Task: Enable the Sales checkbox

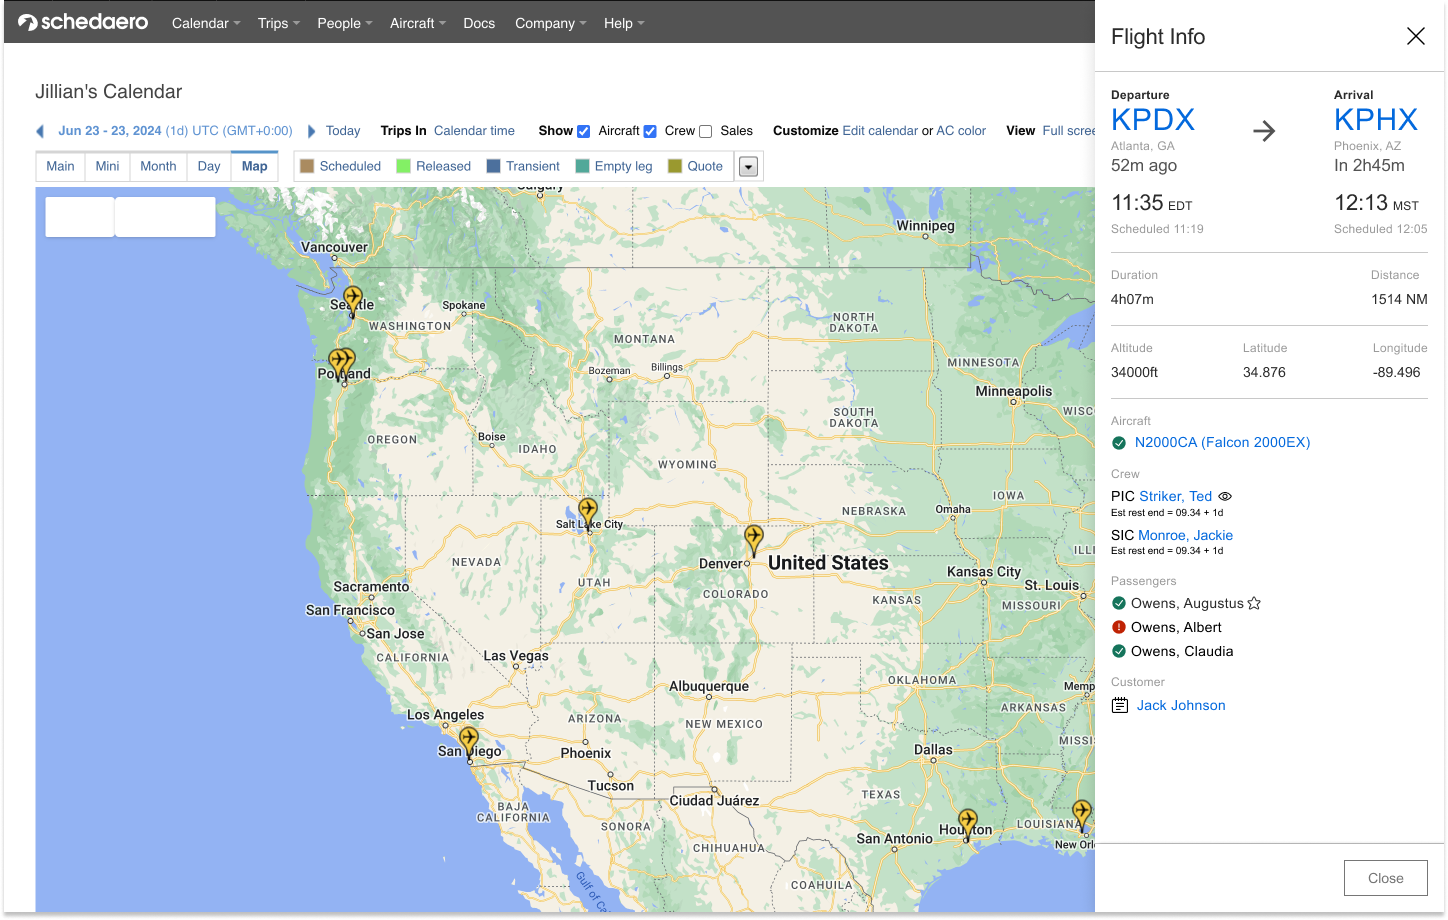Action: pyautogui.click(x=706, y=131)
